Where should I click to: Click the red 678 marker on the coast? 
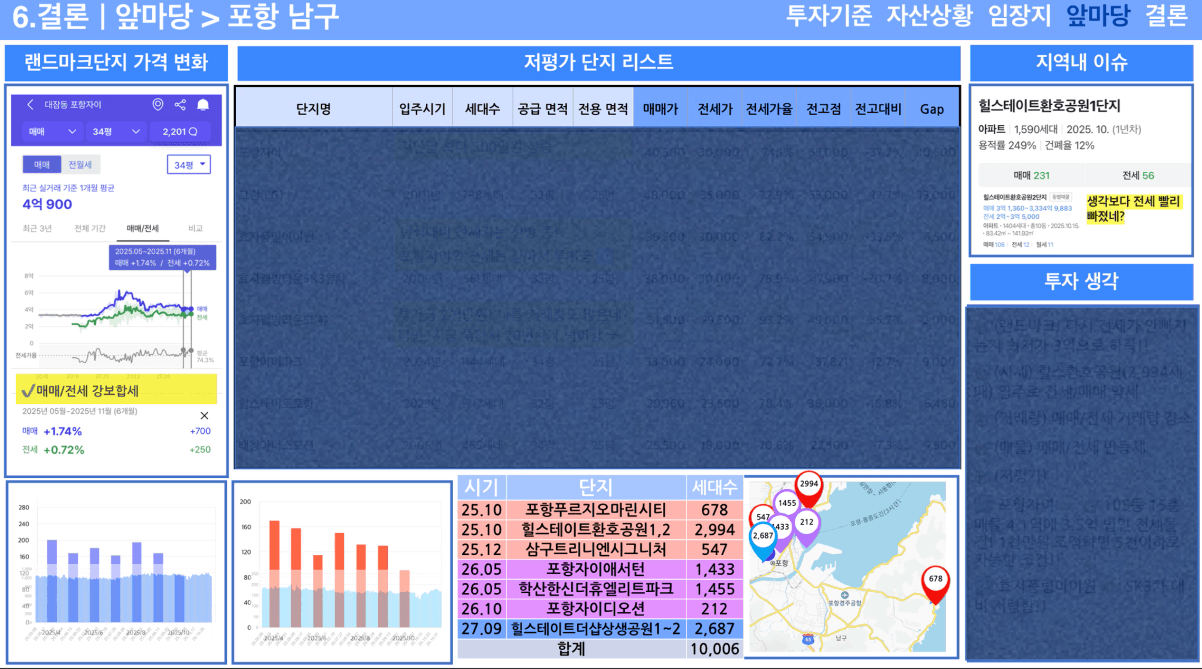click(x=935, y=582)
